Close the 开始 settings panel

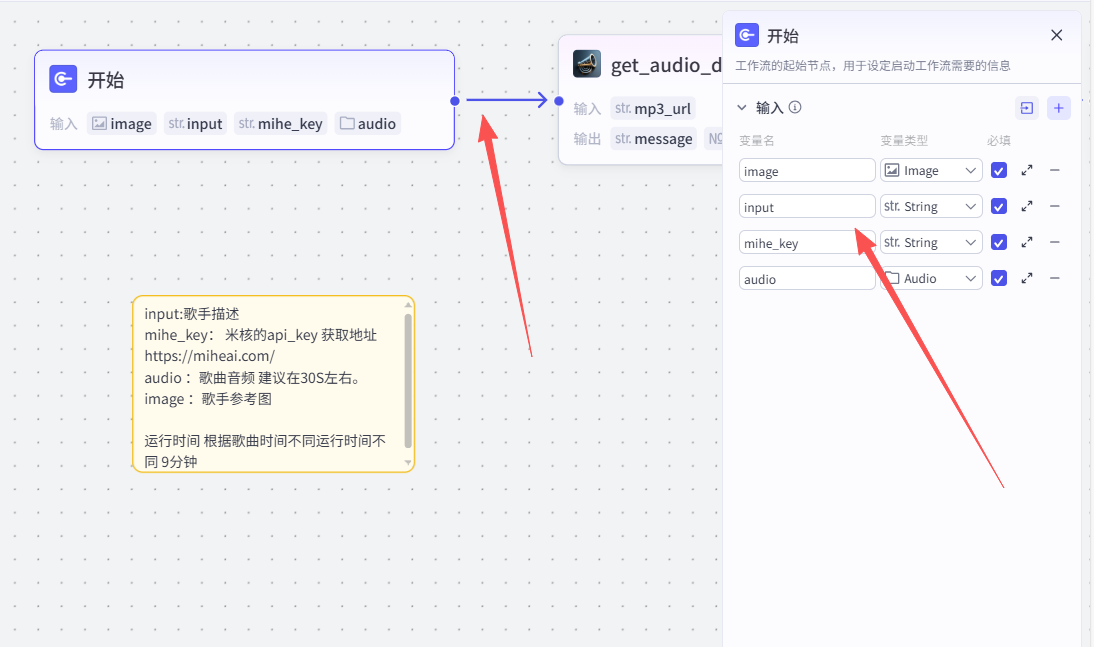1056,36
